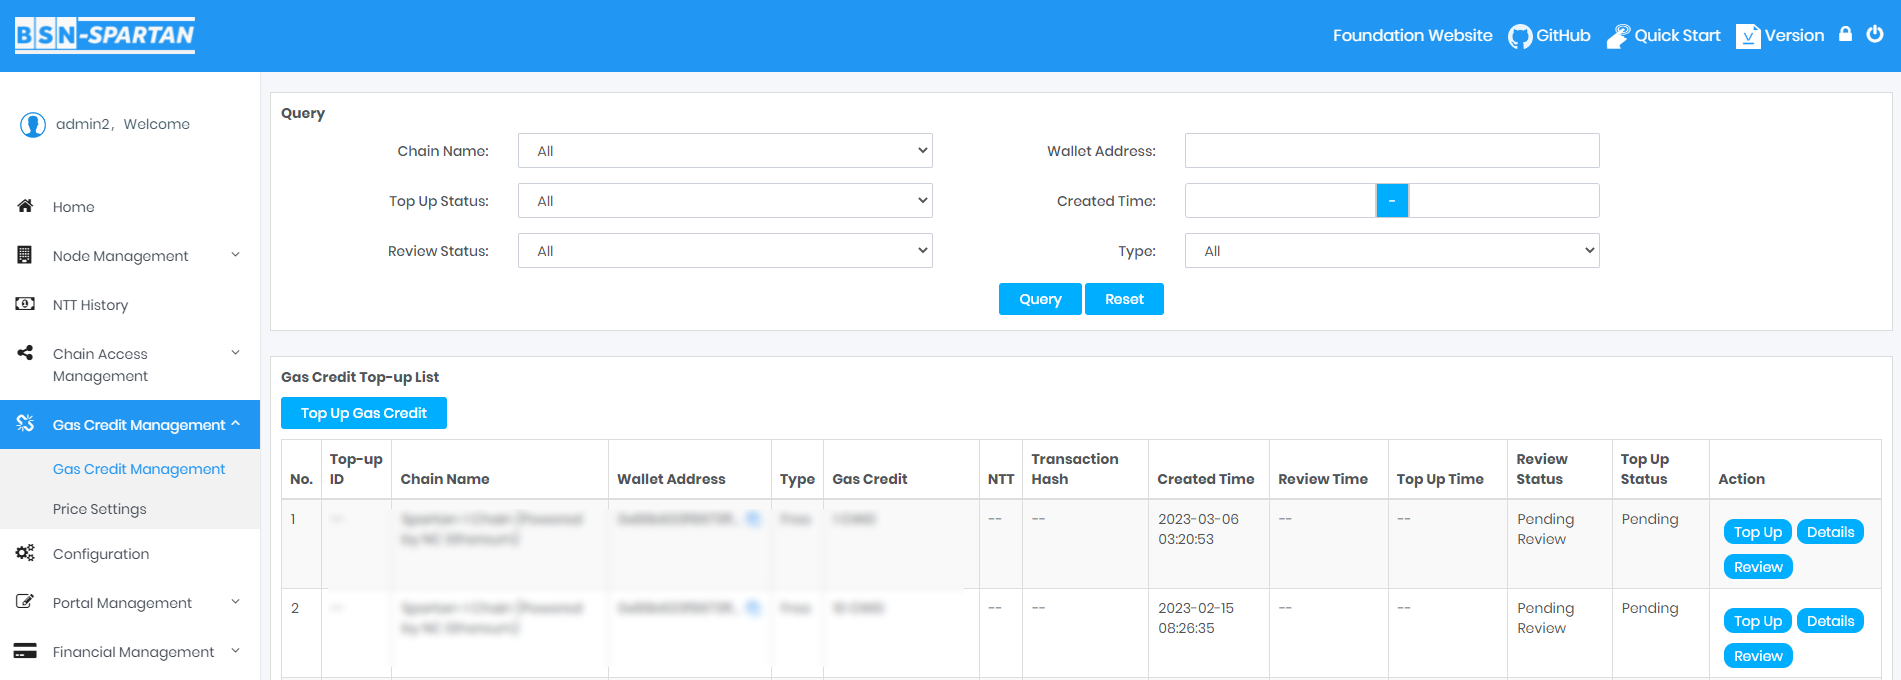Click the Query button
Screen dimensions: 1901x680
point(1039,299)
